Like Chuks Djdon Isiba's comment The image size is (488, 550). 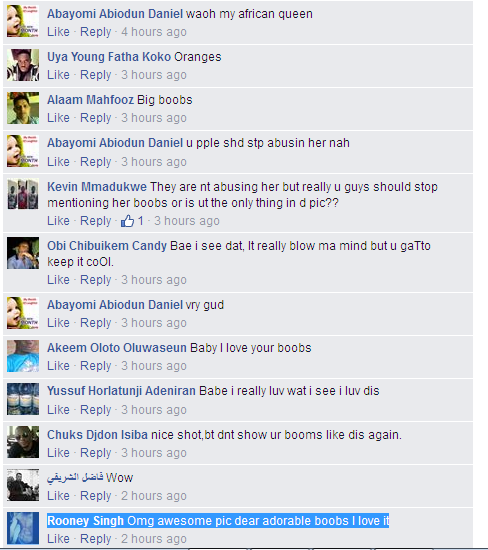58,453
